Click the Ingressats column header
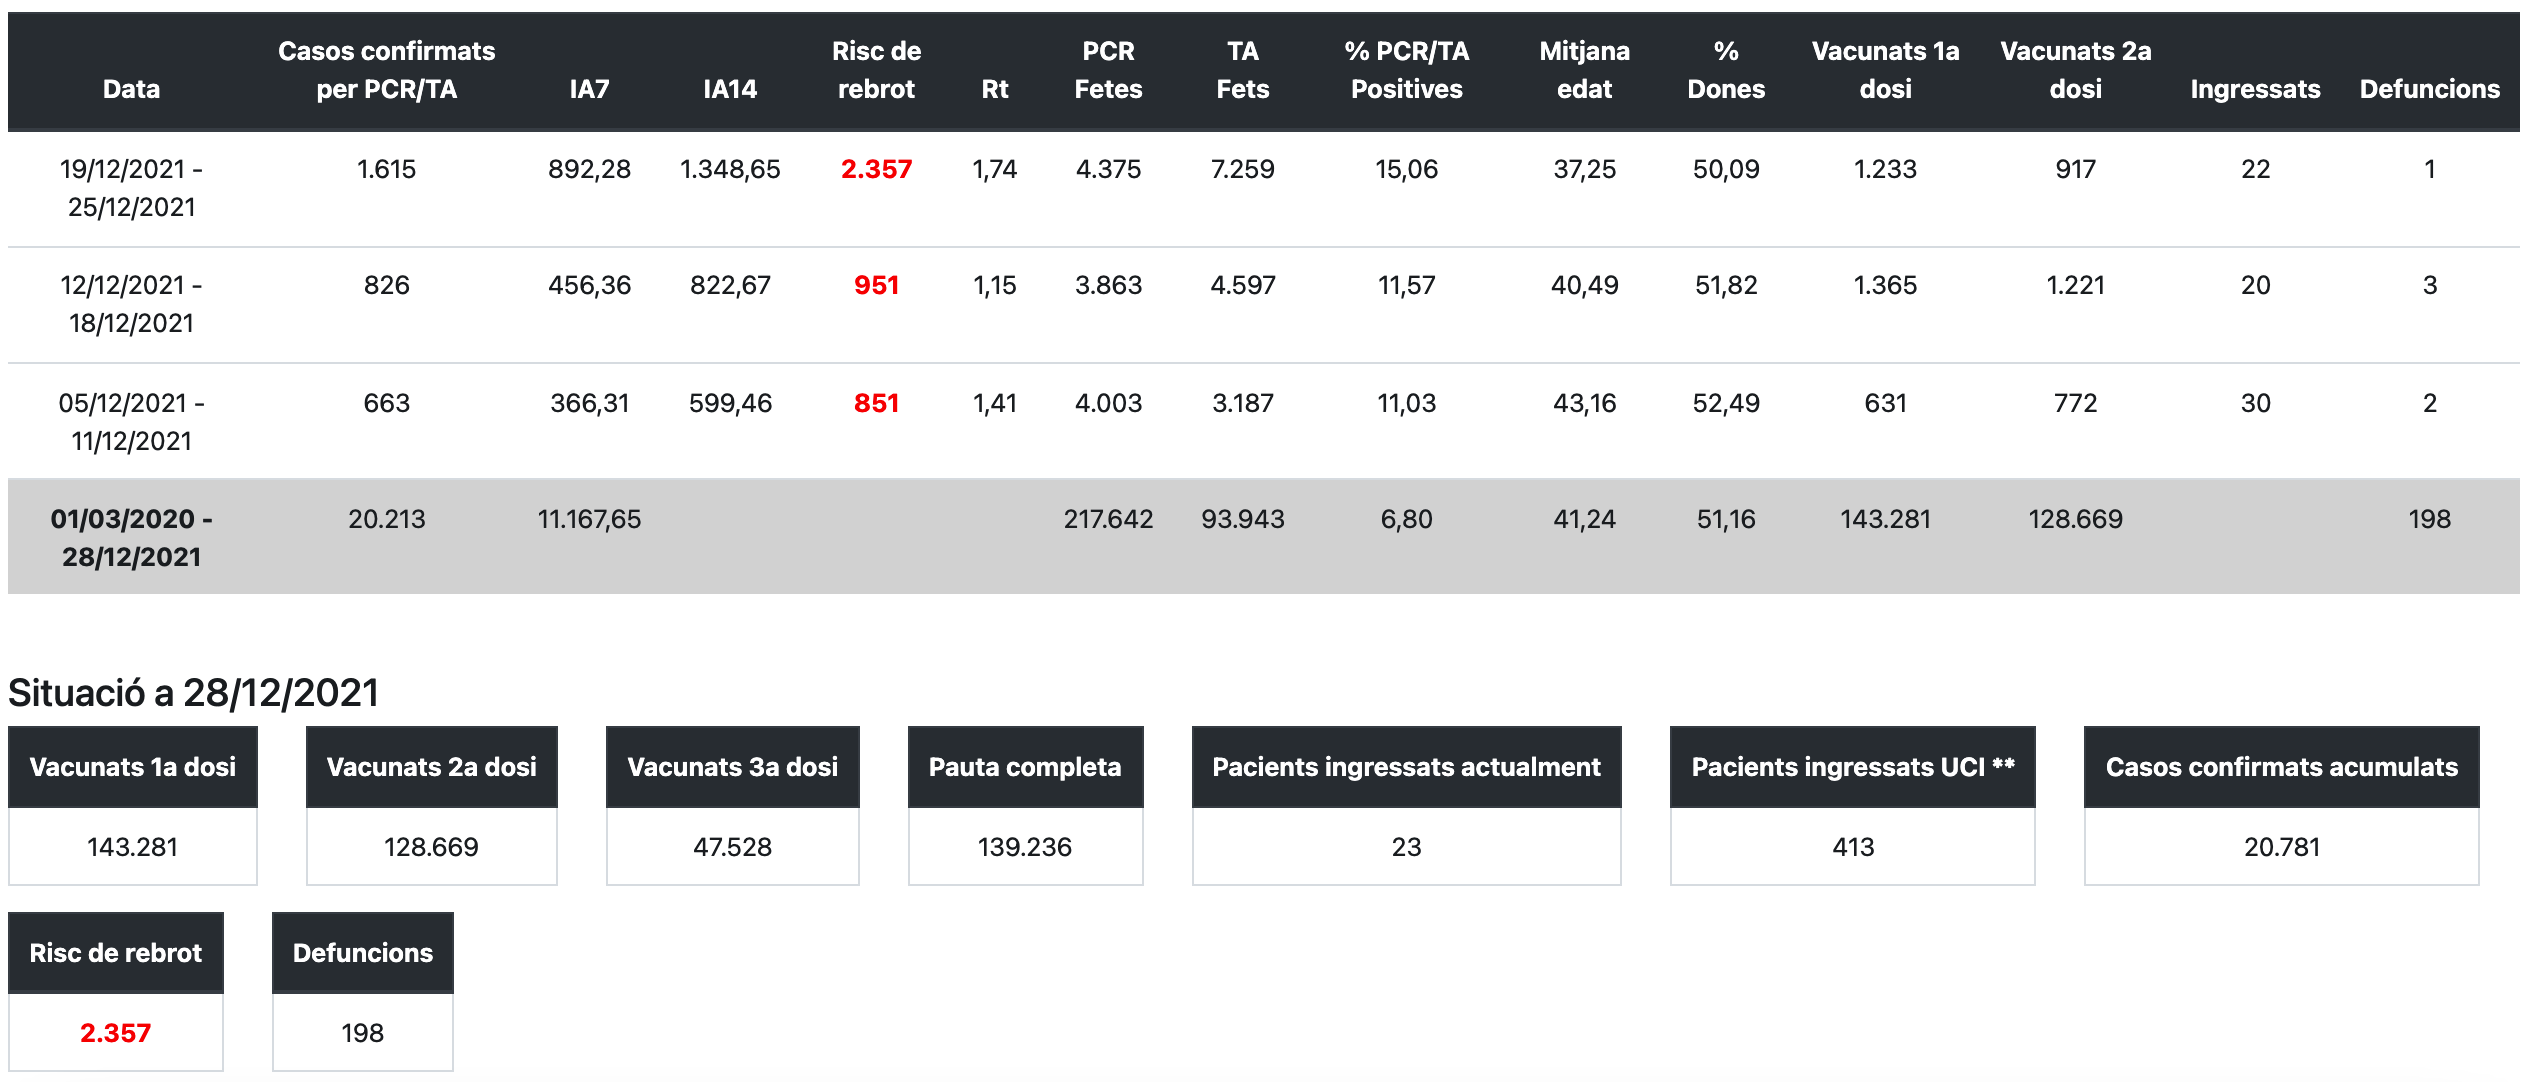Screen dimensions: 2528x1082 coord(2254,89)
